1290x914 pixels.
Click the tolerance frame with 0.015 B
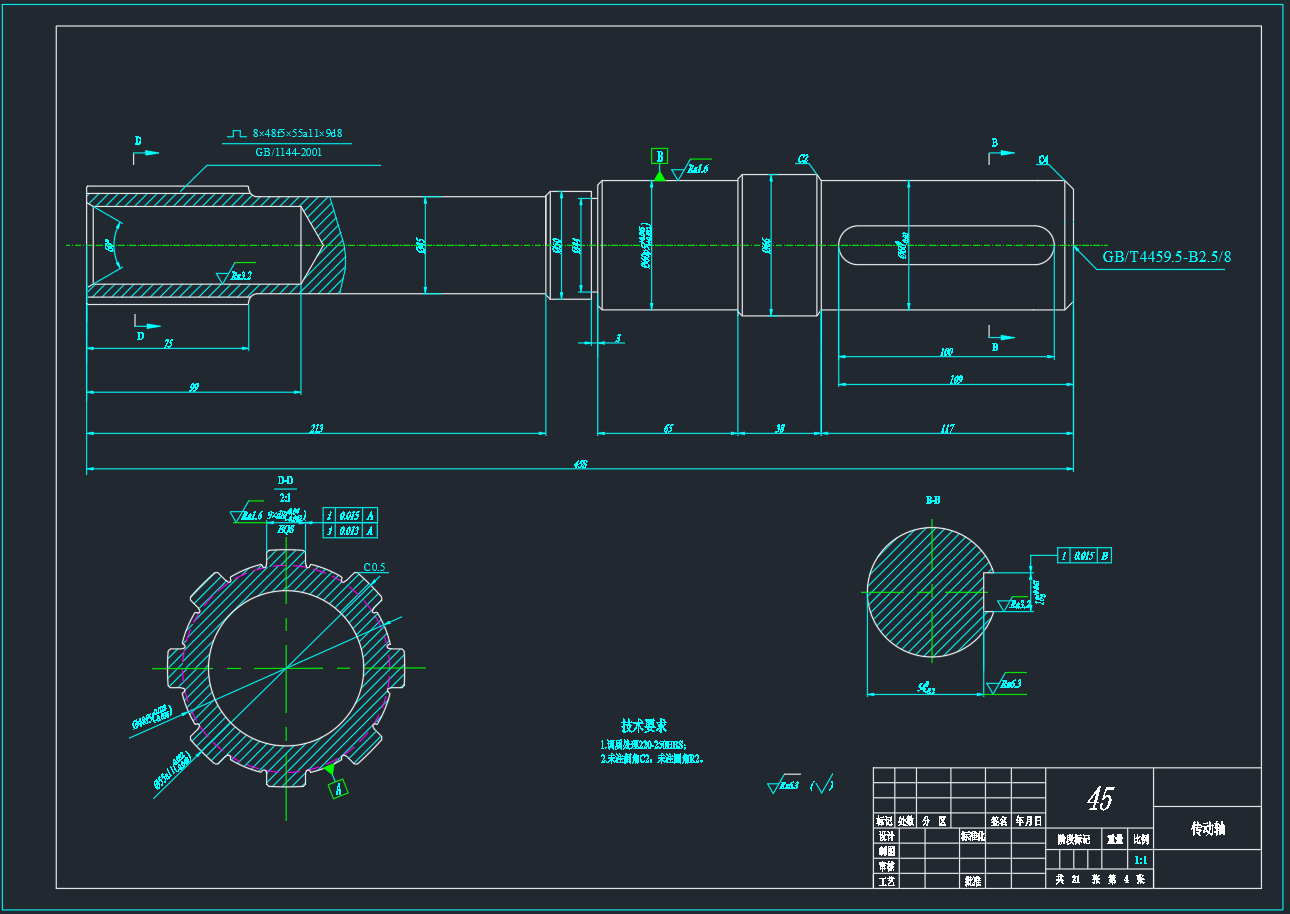click(x=1086, y=555)
